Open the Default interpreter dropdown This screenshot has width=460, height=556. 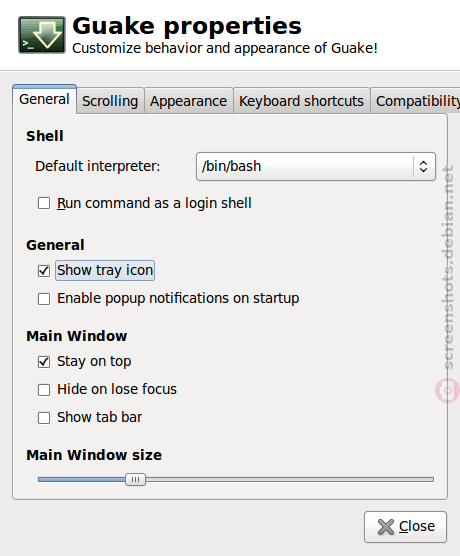point(316,166)
